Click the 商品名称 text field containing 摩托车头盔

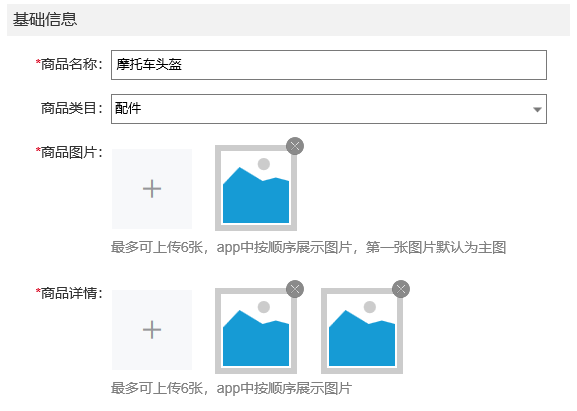pos(329,65)
